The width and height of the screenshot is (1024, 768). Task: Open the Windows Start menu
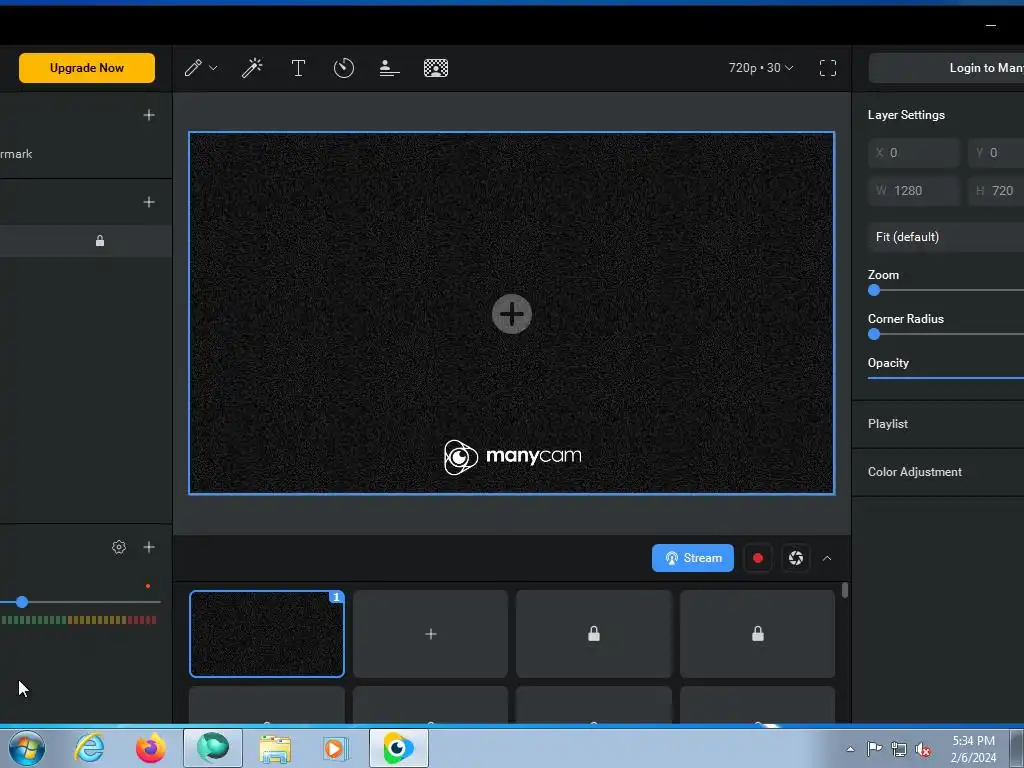pyautogui.click(x=27, y=748)
